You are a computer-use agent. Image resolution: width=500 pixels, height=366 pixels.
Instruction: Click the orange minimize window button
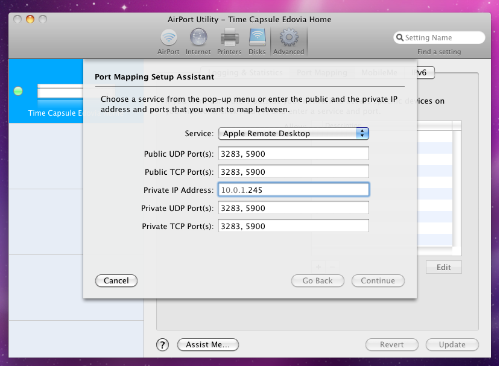point(30,19)
